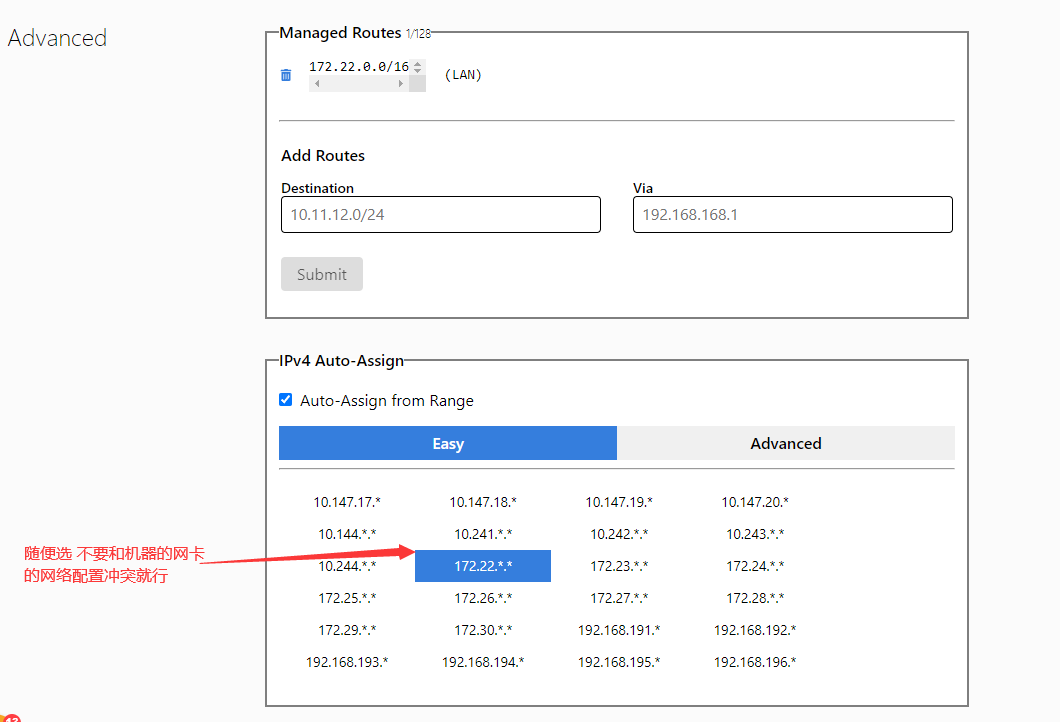
Task: Choose the 192.168.192.* range
Action: 754,629
